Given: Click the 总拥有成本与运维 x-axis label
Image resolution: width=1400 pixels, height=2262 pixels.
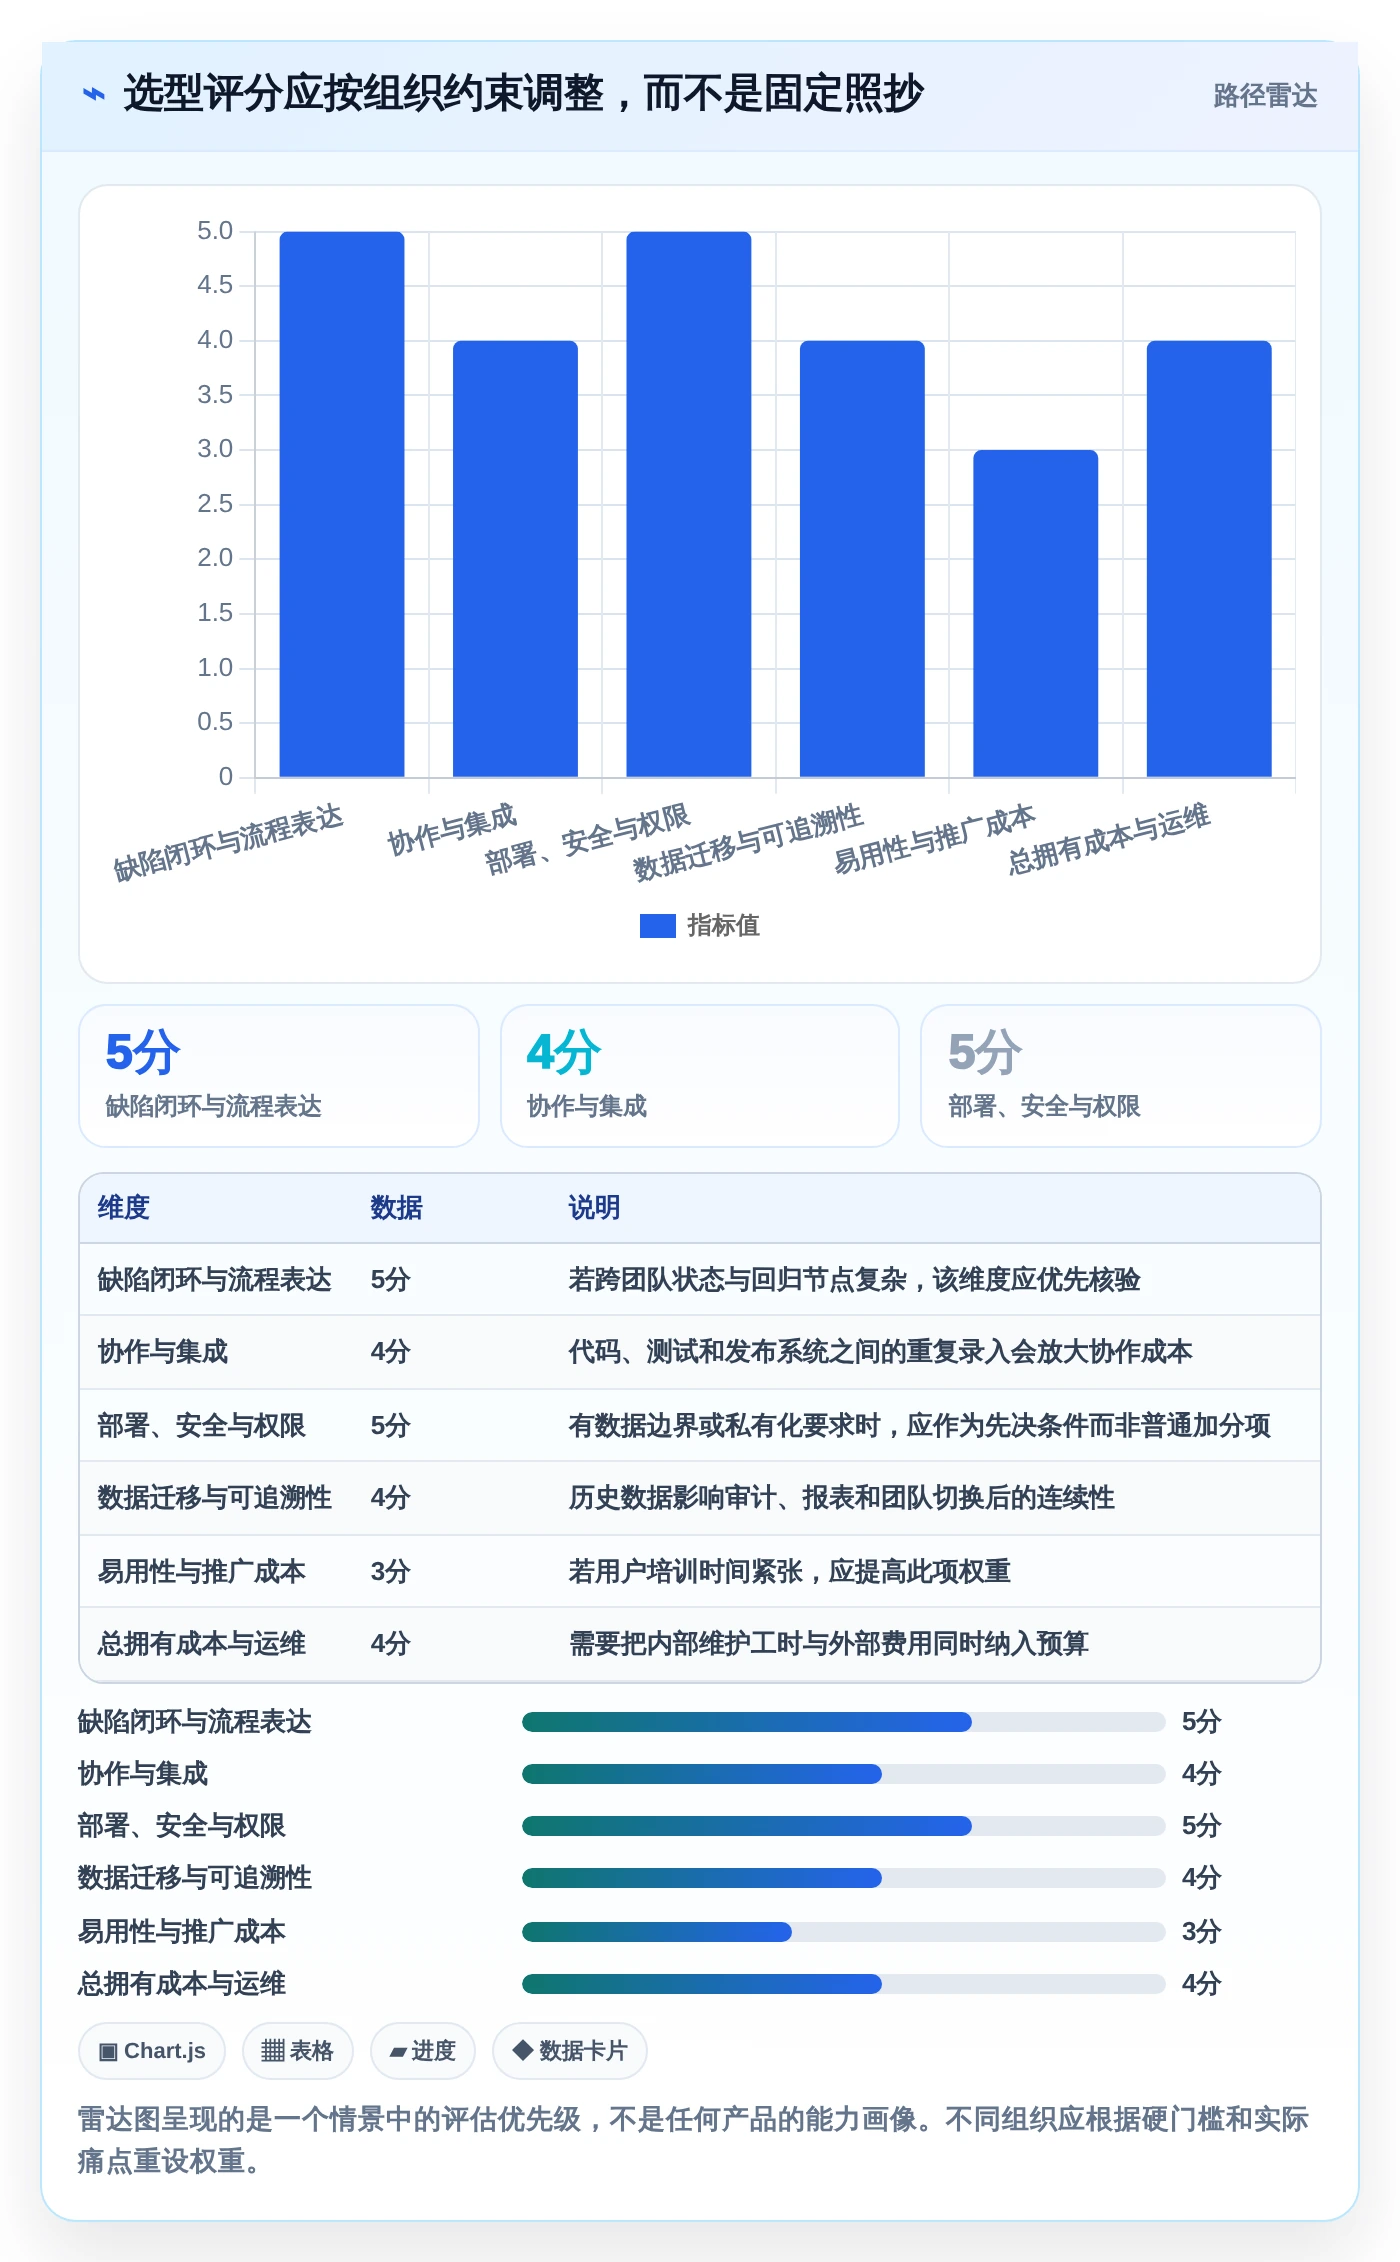Looking at the screenshot, I should coord(1108,839).
